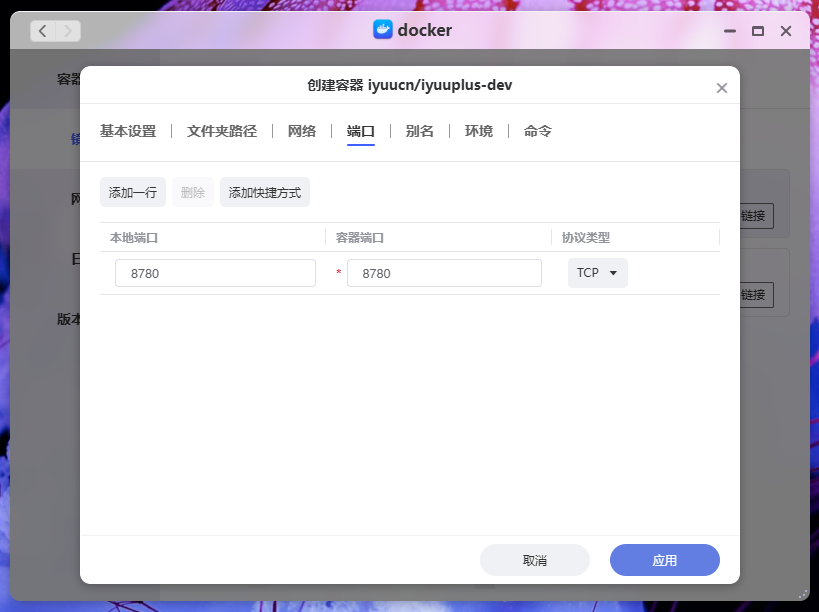Expand the TCP protocol type dropdown
819x612 pixels.
click(597, 273)
